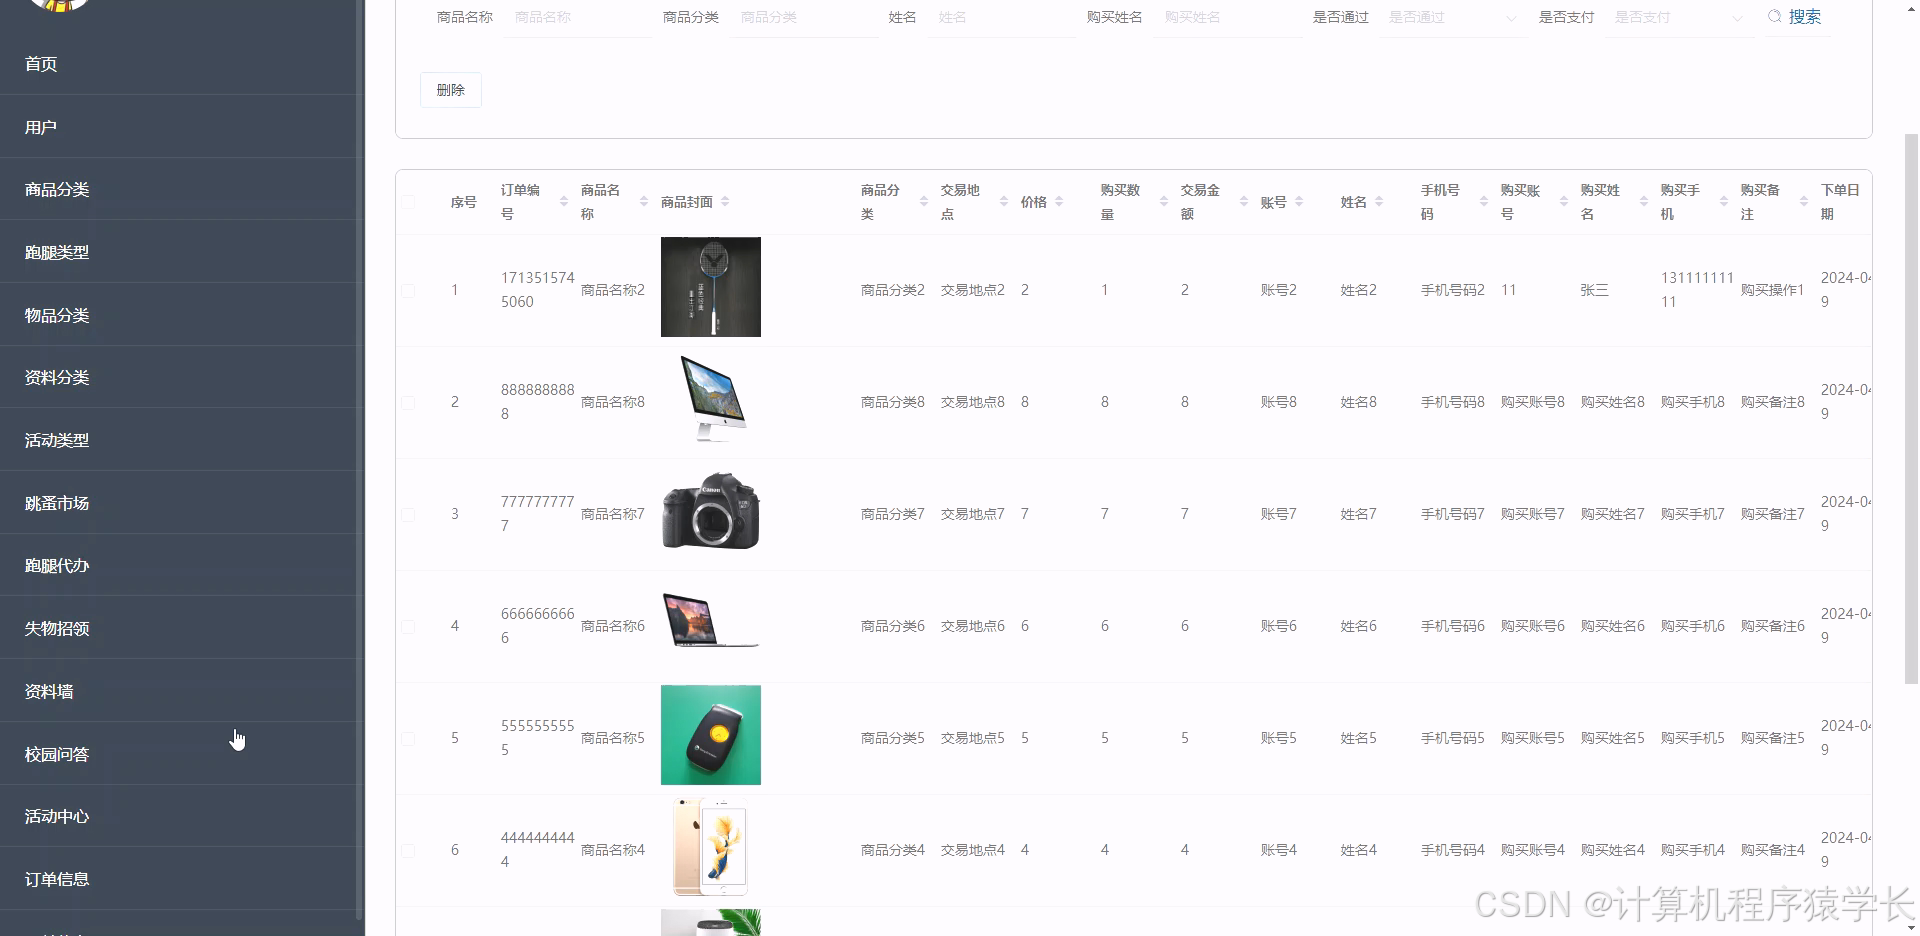Check the checkbox for order 1713515745060
The image size is (1920, 936).
pyautogui.click(x=408, y=290)
